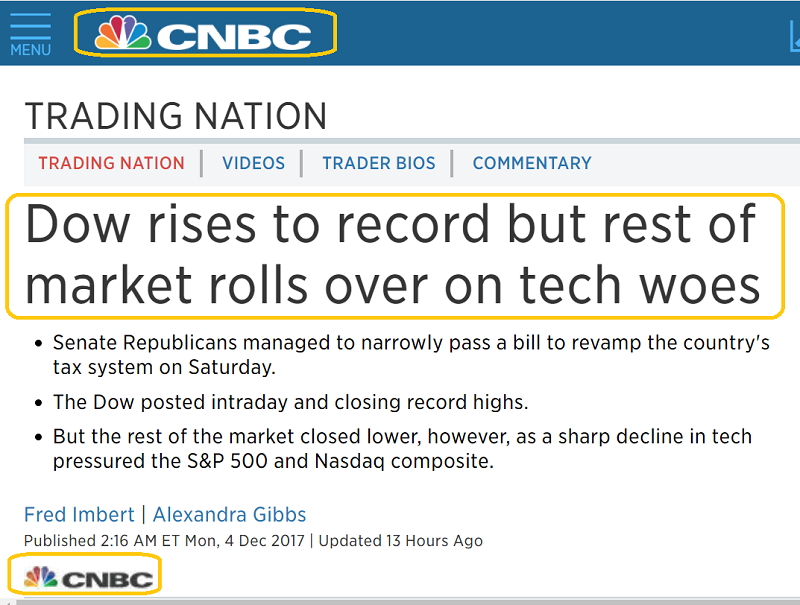
Task: Click the large TRADING NATION section heading
Action: tap(176, 116)
